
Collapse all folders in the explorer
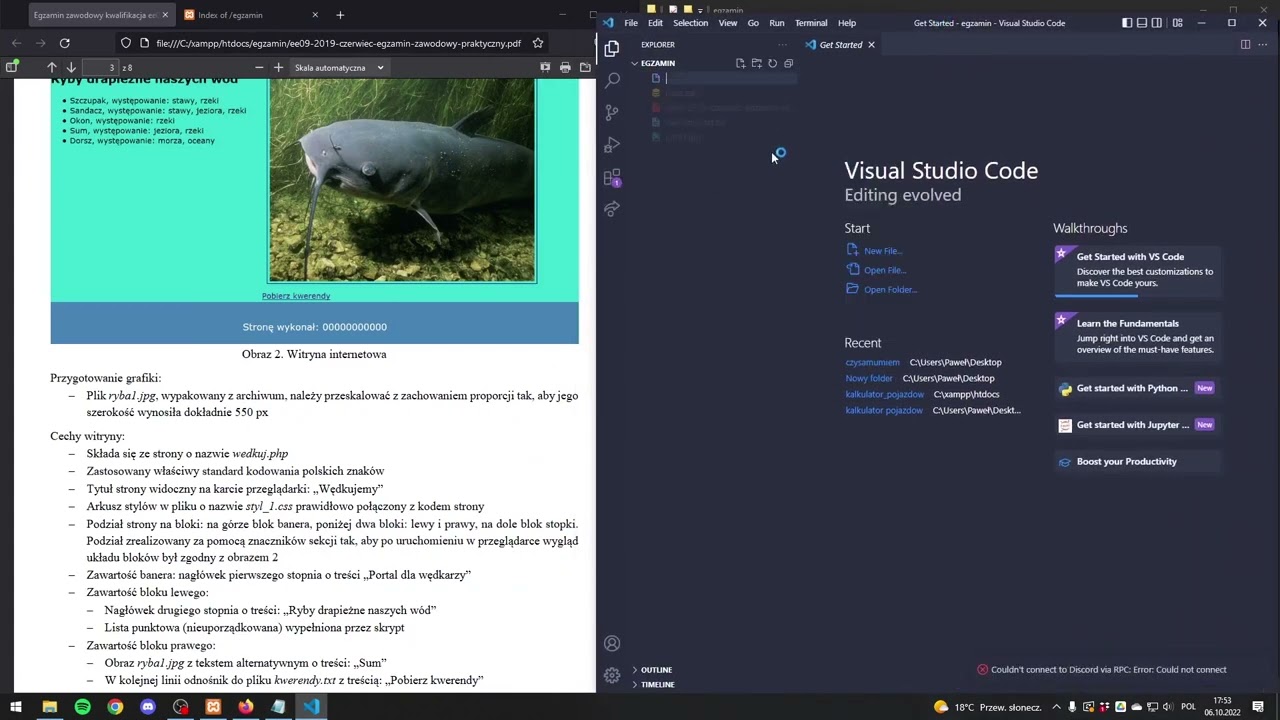click(788, 63)
